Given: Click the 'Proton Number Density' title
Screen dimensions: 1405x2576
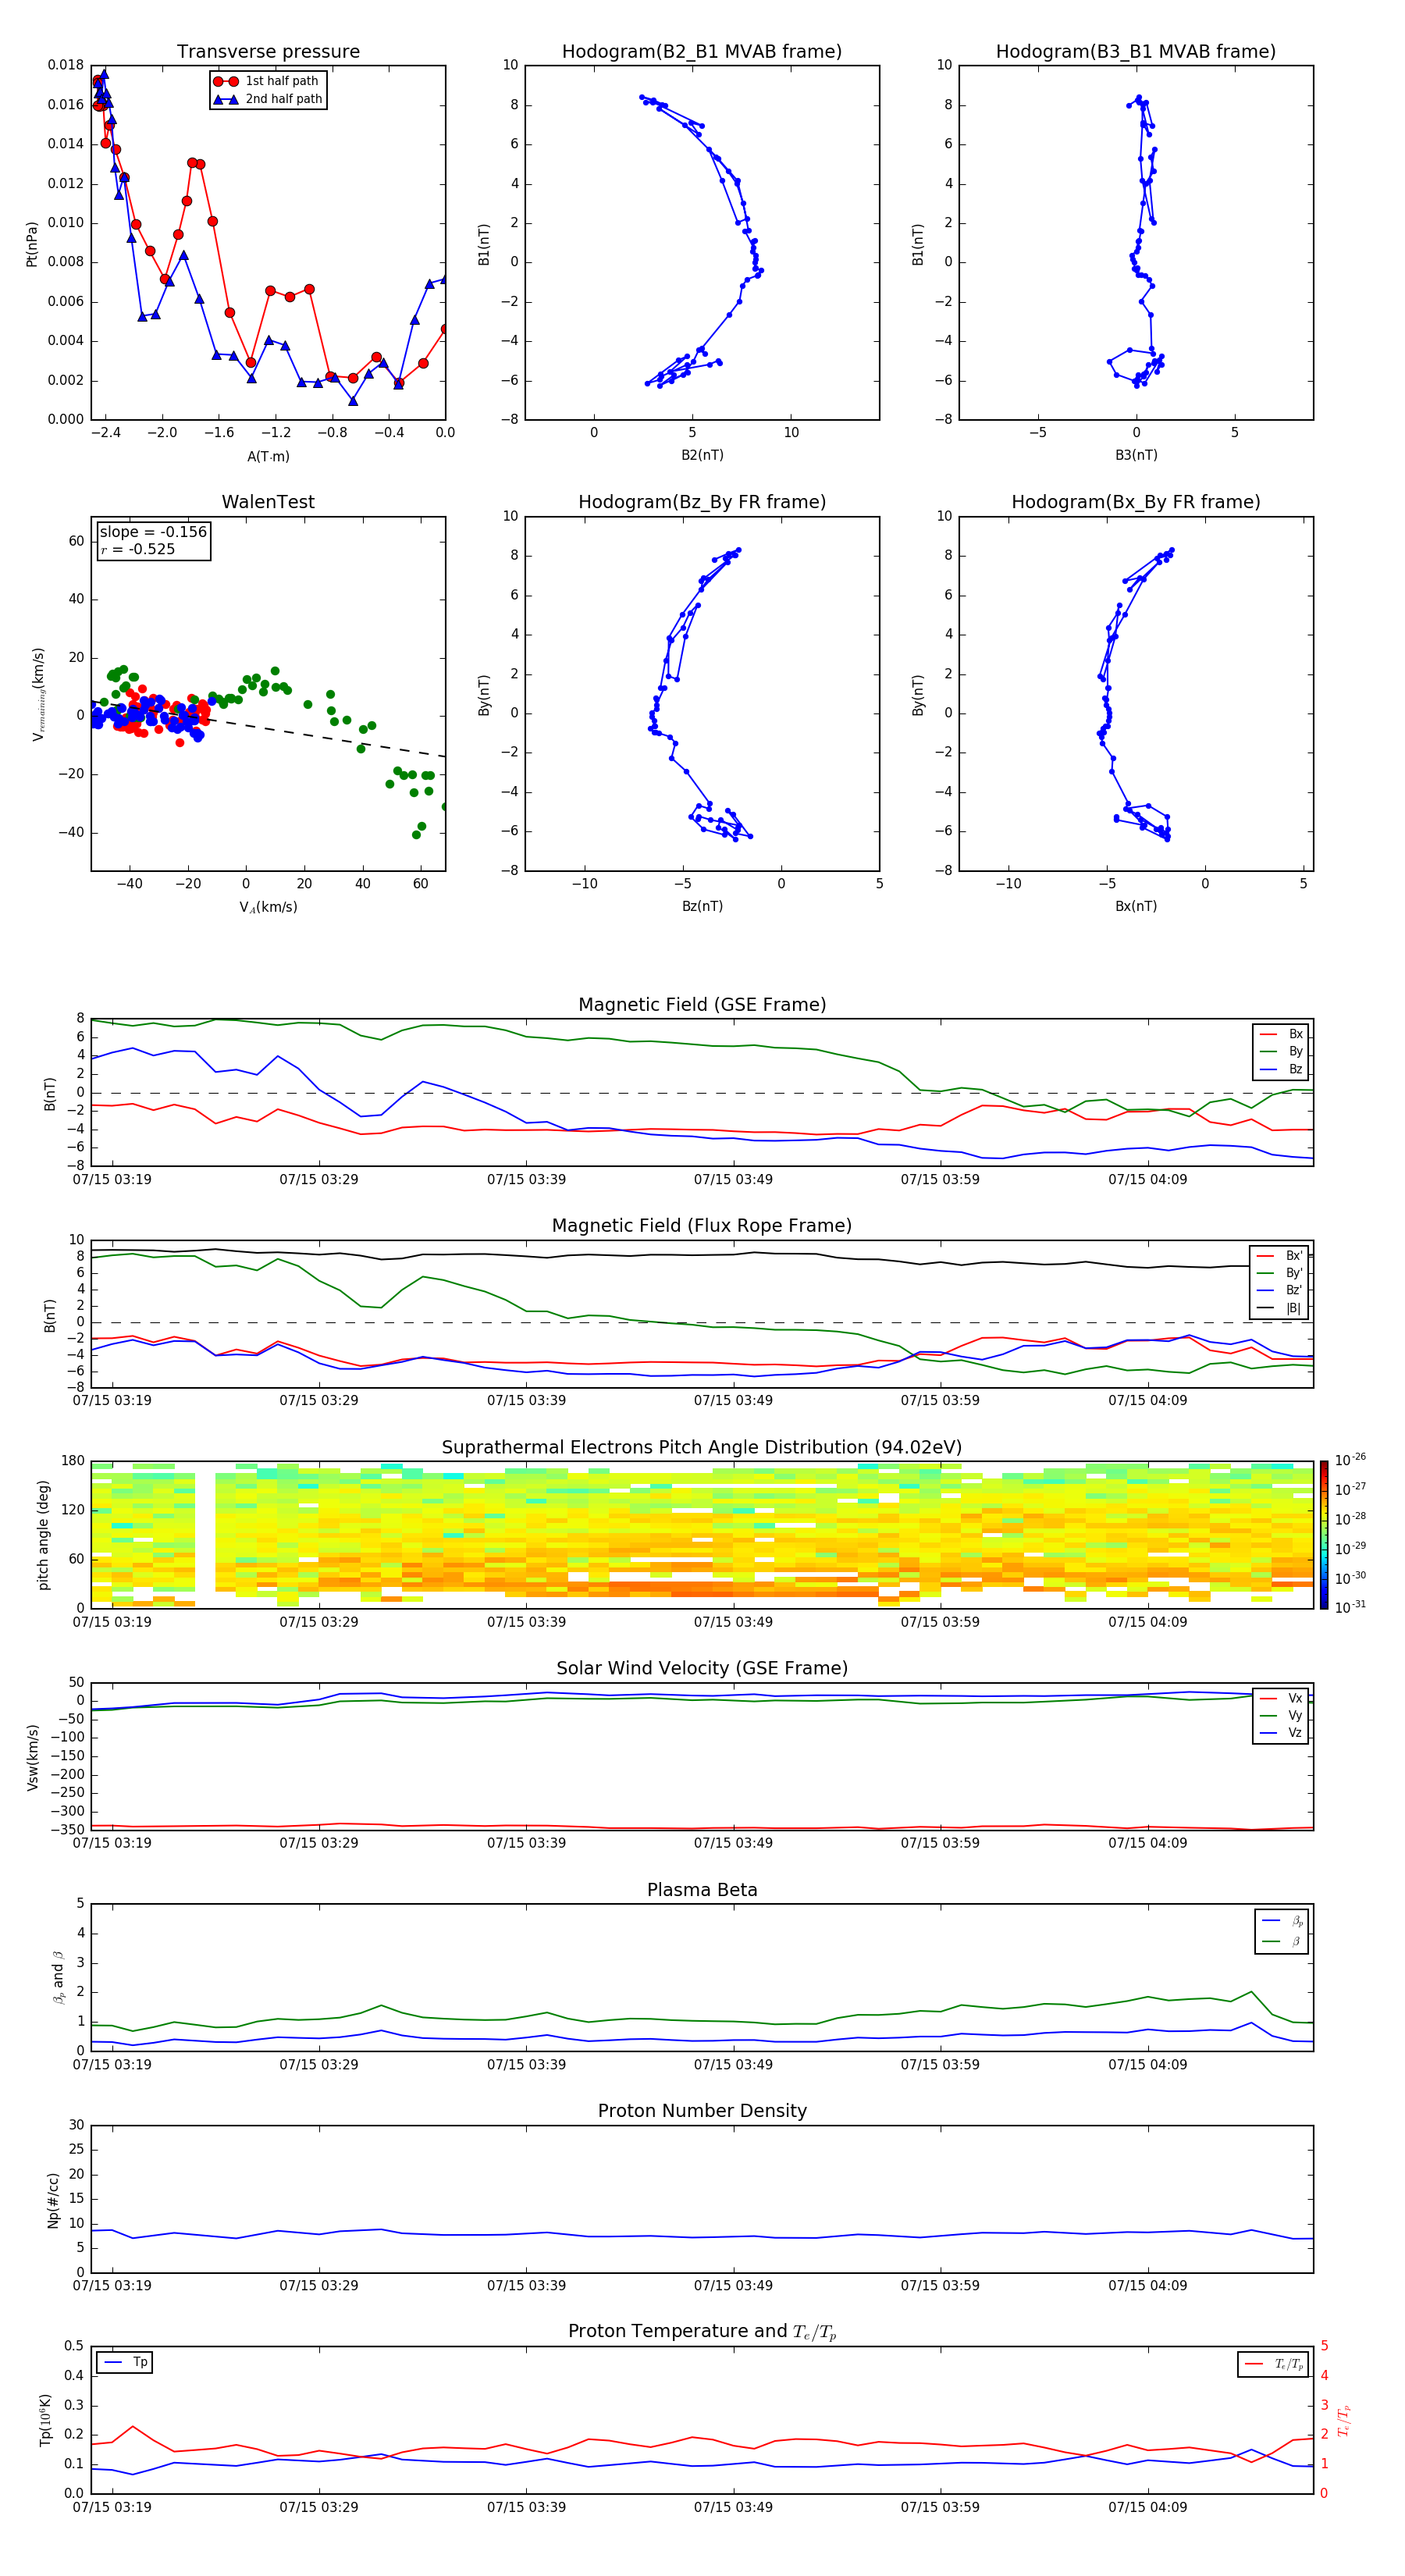Looking at the screenshot, I should (702, 2111).
